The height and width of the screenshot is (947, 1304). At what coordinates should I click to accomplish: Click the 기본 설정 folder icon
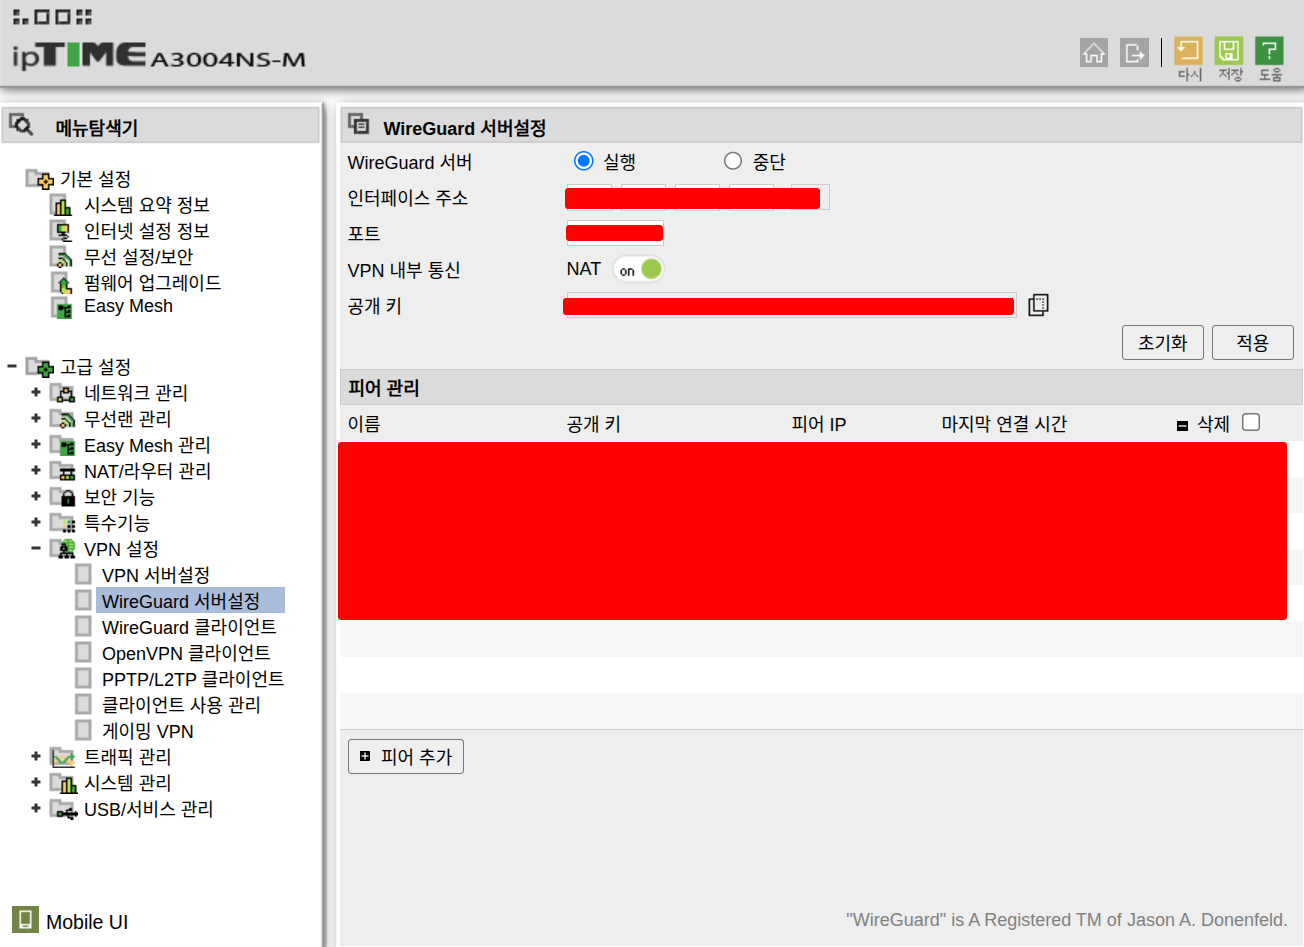point(40,179)
